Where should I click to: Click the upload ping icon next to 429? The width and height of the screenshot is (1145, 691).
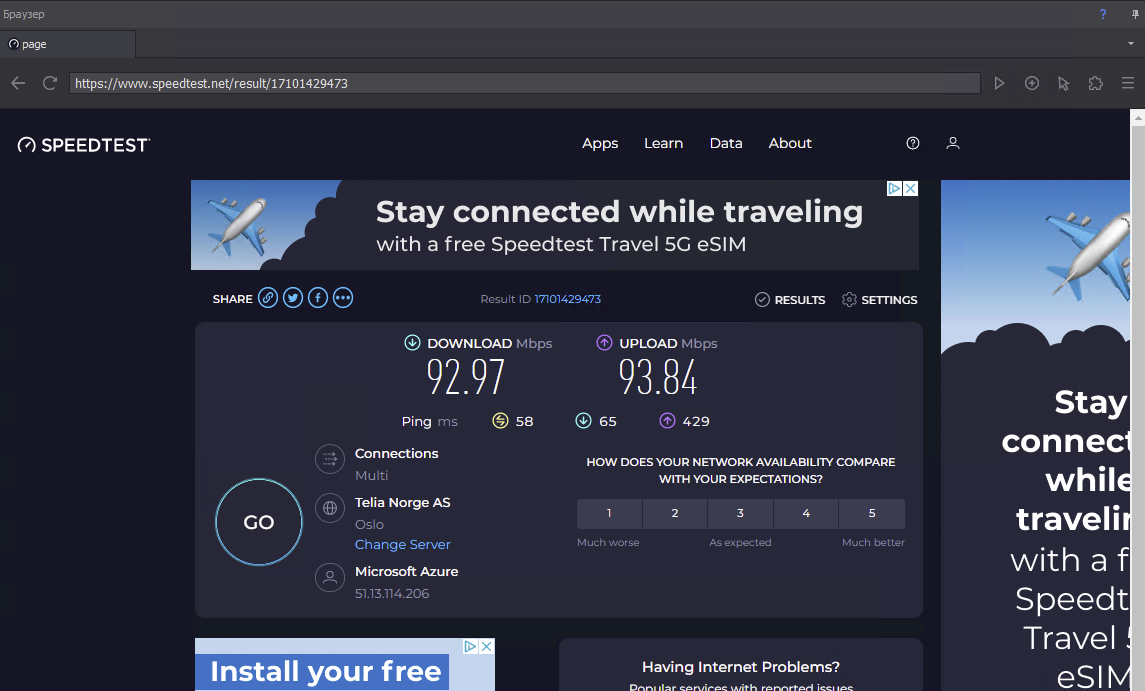[x=667, y=421]
